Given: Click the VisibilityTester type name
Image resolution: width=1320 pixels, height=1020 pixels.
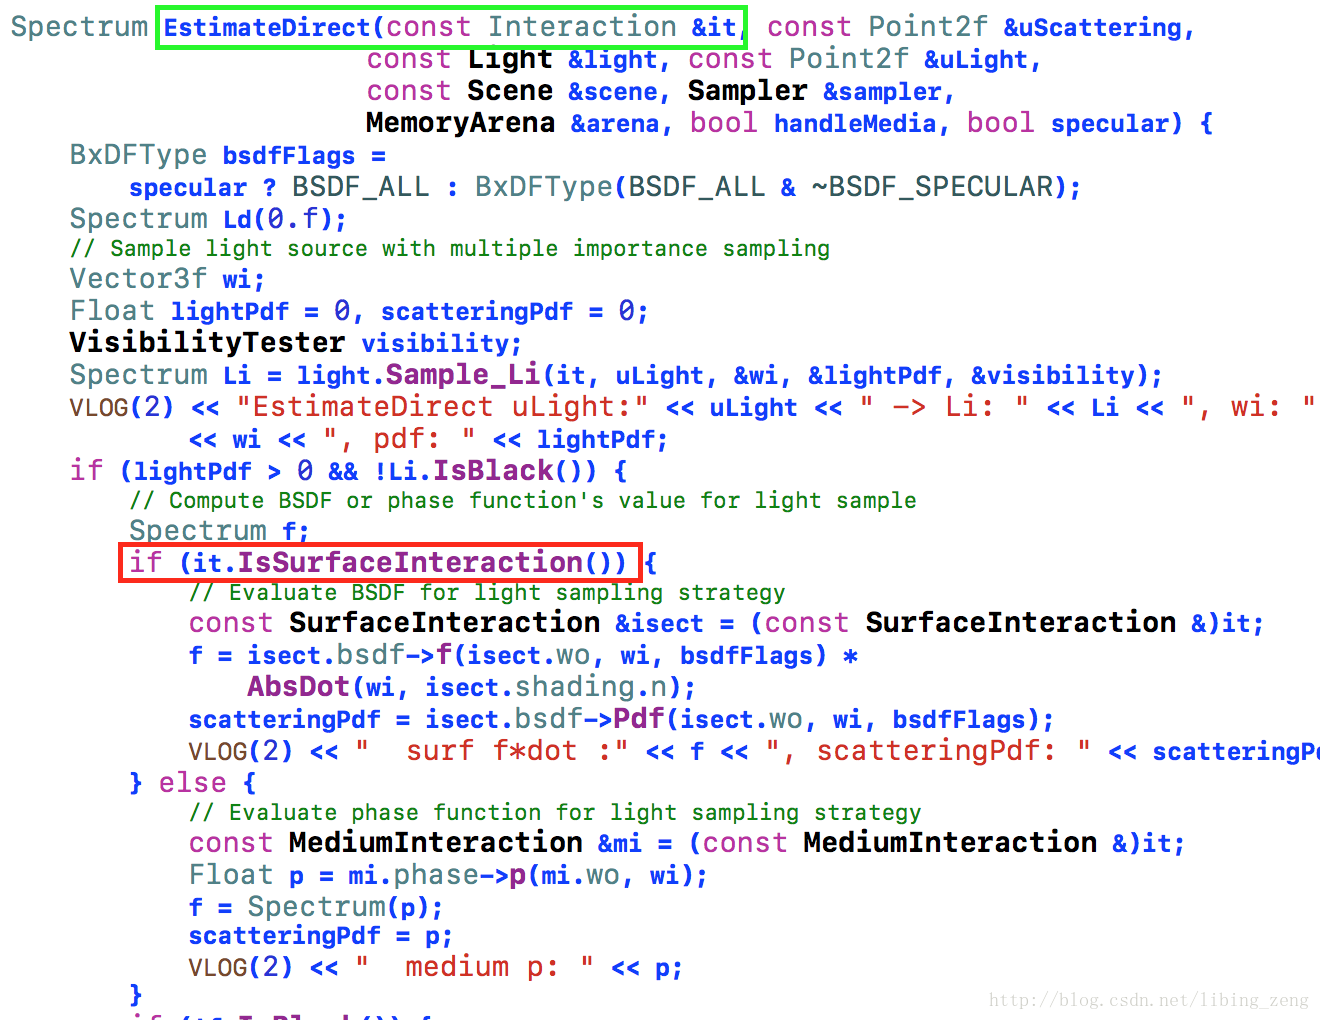Looking at the screenshot, I should click(207, 343).
